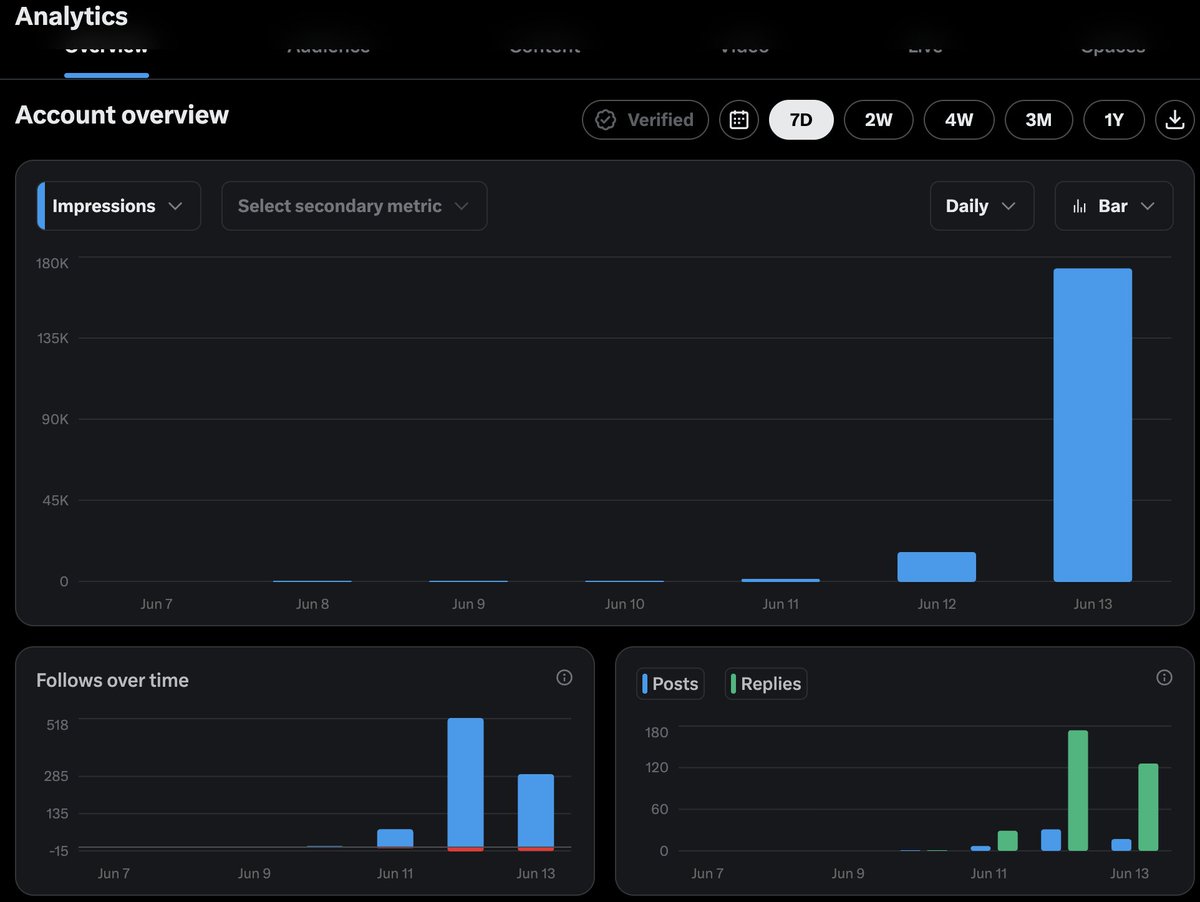Image resolution: width=1200 pixels, height=902 pixels.
Task: Download analytics data with download icon
Action: (x=1174, y=120)
